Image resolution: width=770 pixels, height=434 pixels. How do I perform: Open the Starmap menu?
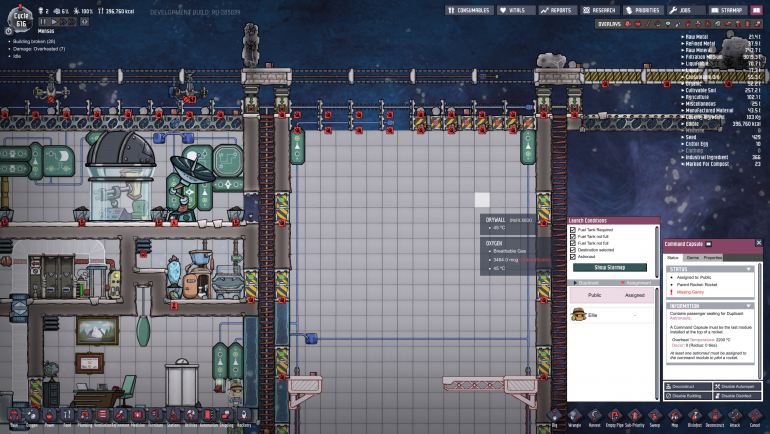tap(727, 10)
